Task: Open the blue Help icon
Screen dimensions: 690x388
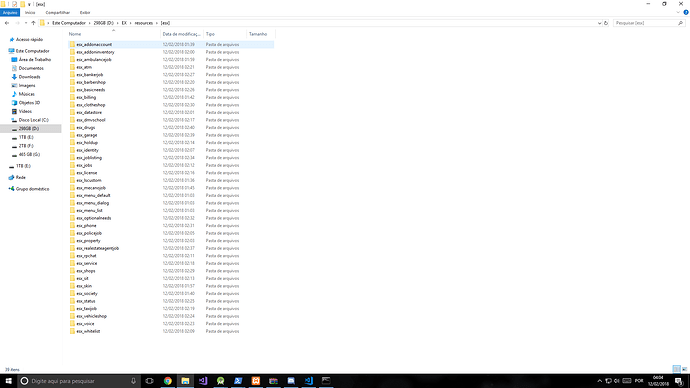Action: pos(686,13)
